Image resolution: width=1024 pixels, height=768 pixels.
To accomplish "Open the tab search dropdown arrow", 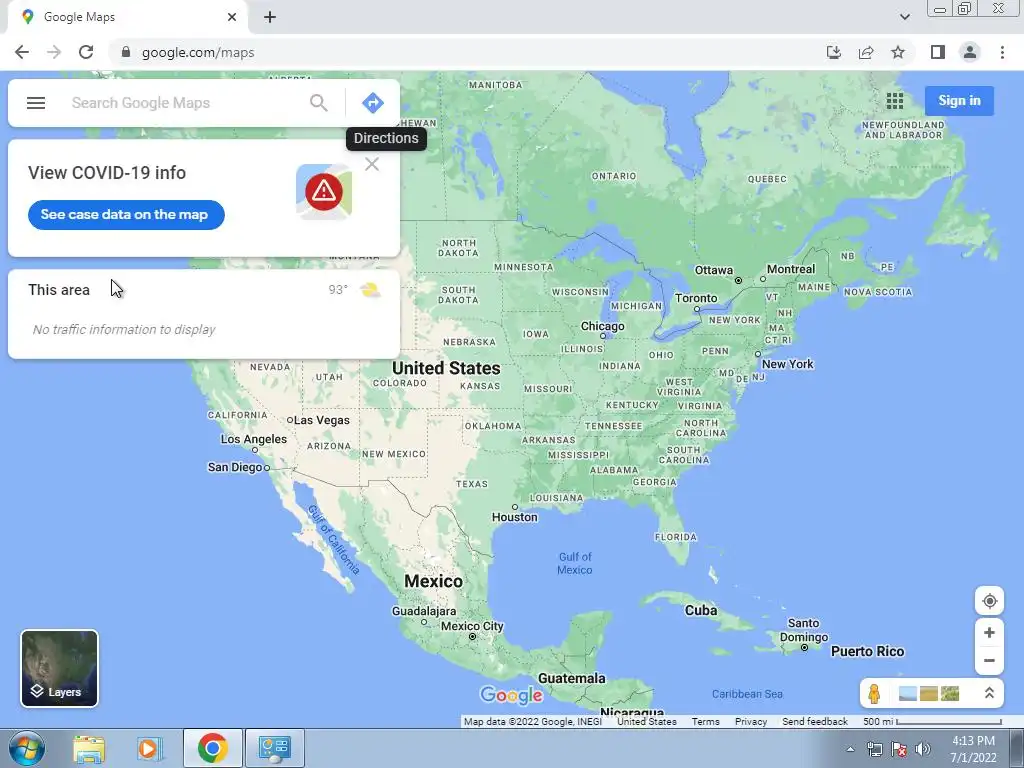I will (x=904, y=17).
